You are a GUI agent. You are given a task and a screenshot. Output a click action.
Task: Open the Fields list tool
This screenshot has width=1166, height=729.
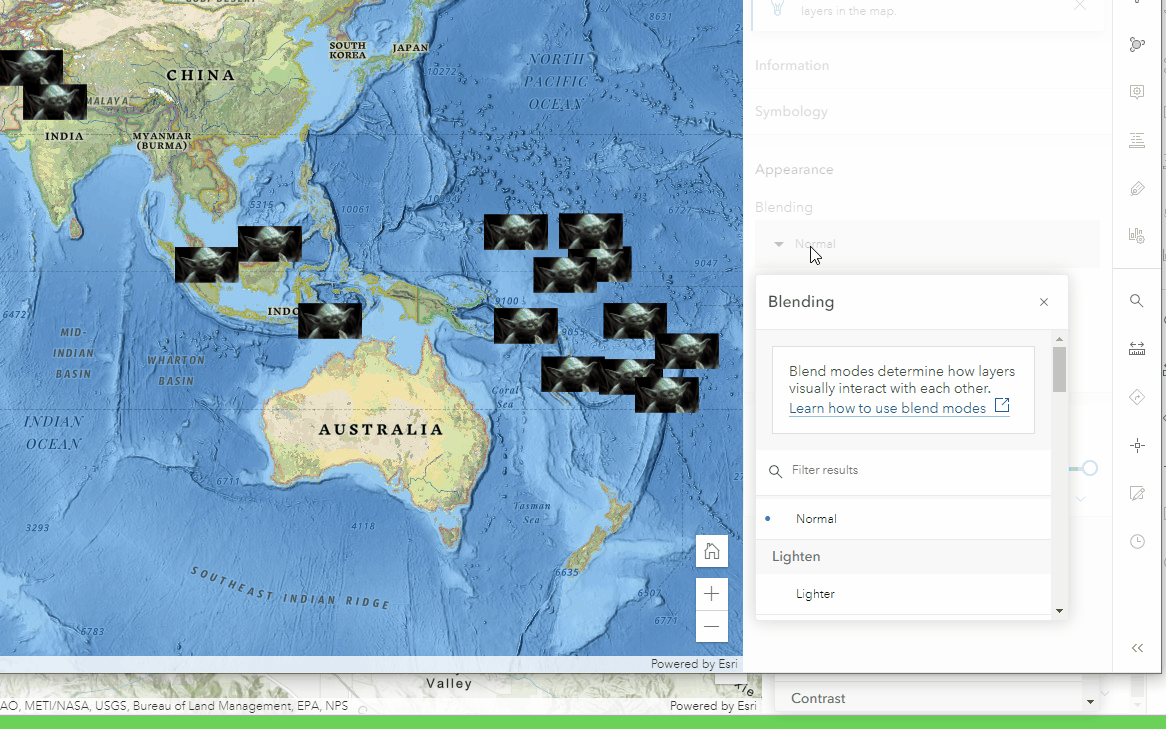coord(1136,140)
